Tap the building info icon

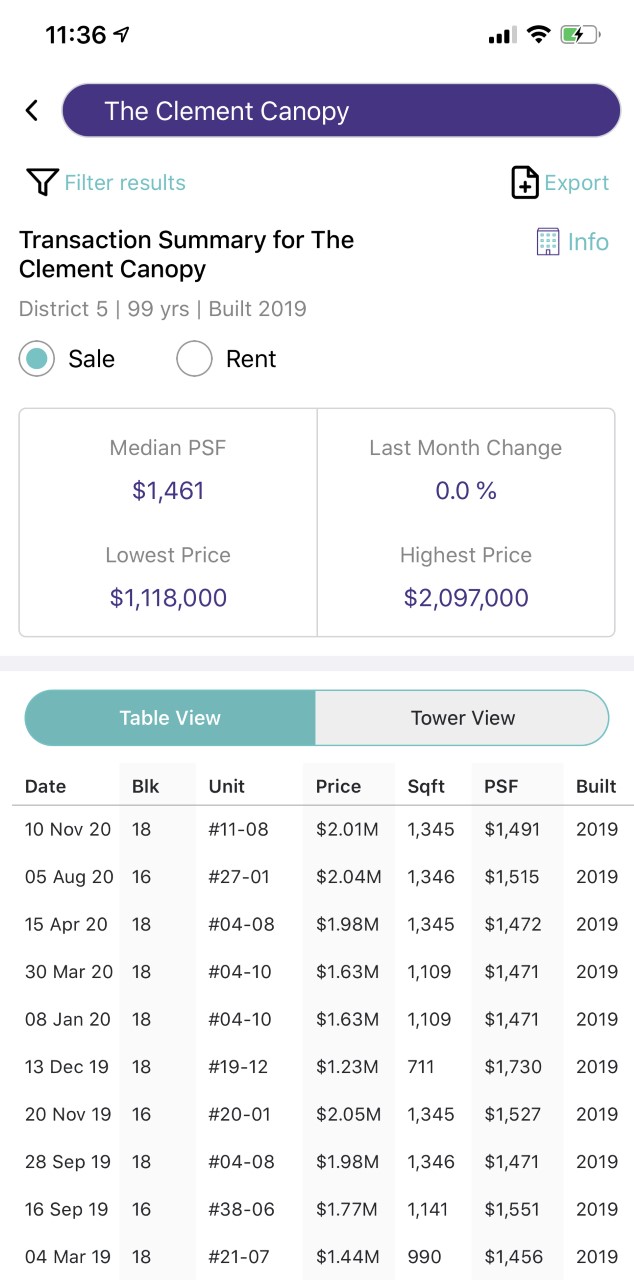547,242
